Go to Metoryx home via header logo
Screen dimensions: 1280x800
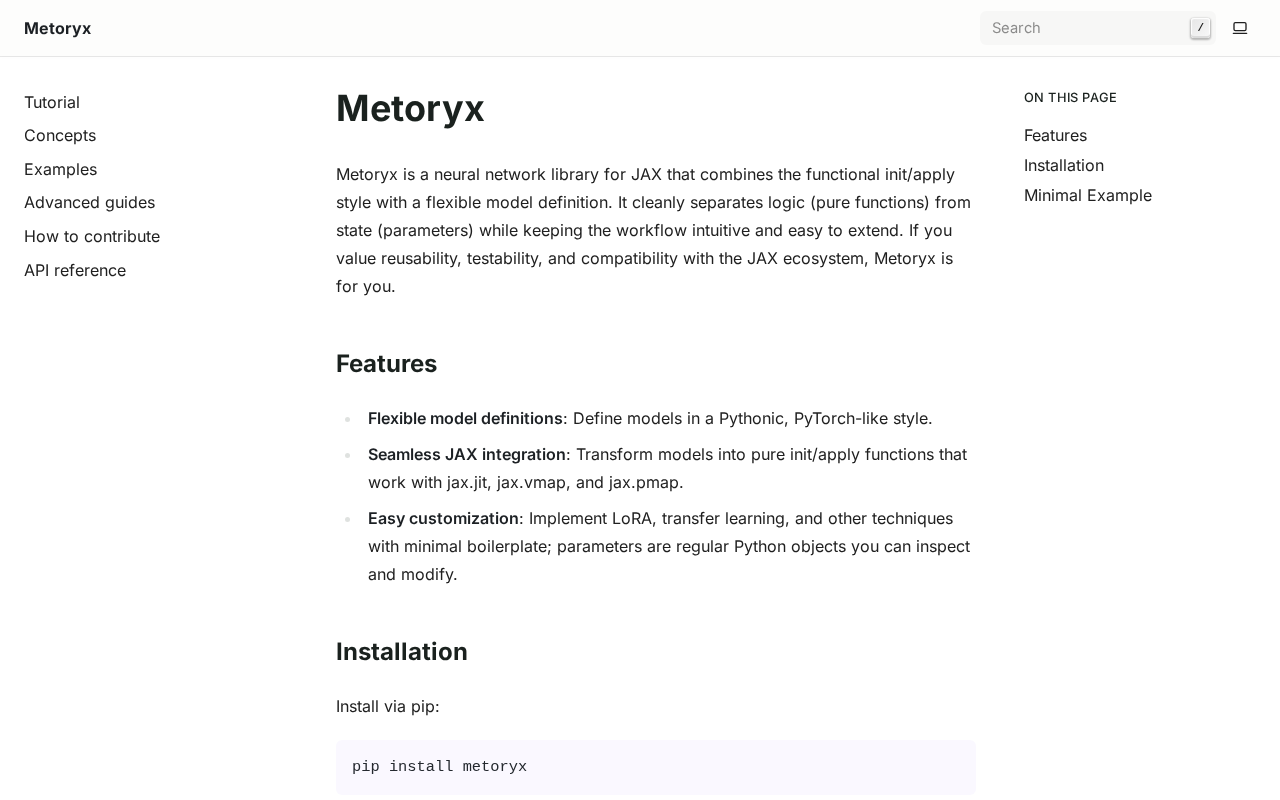pyautogui.click(x=58, y=28)
